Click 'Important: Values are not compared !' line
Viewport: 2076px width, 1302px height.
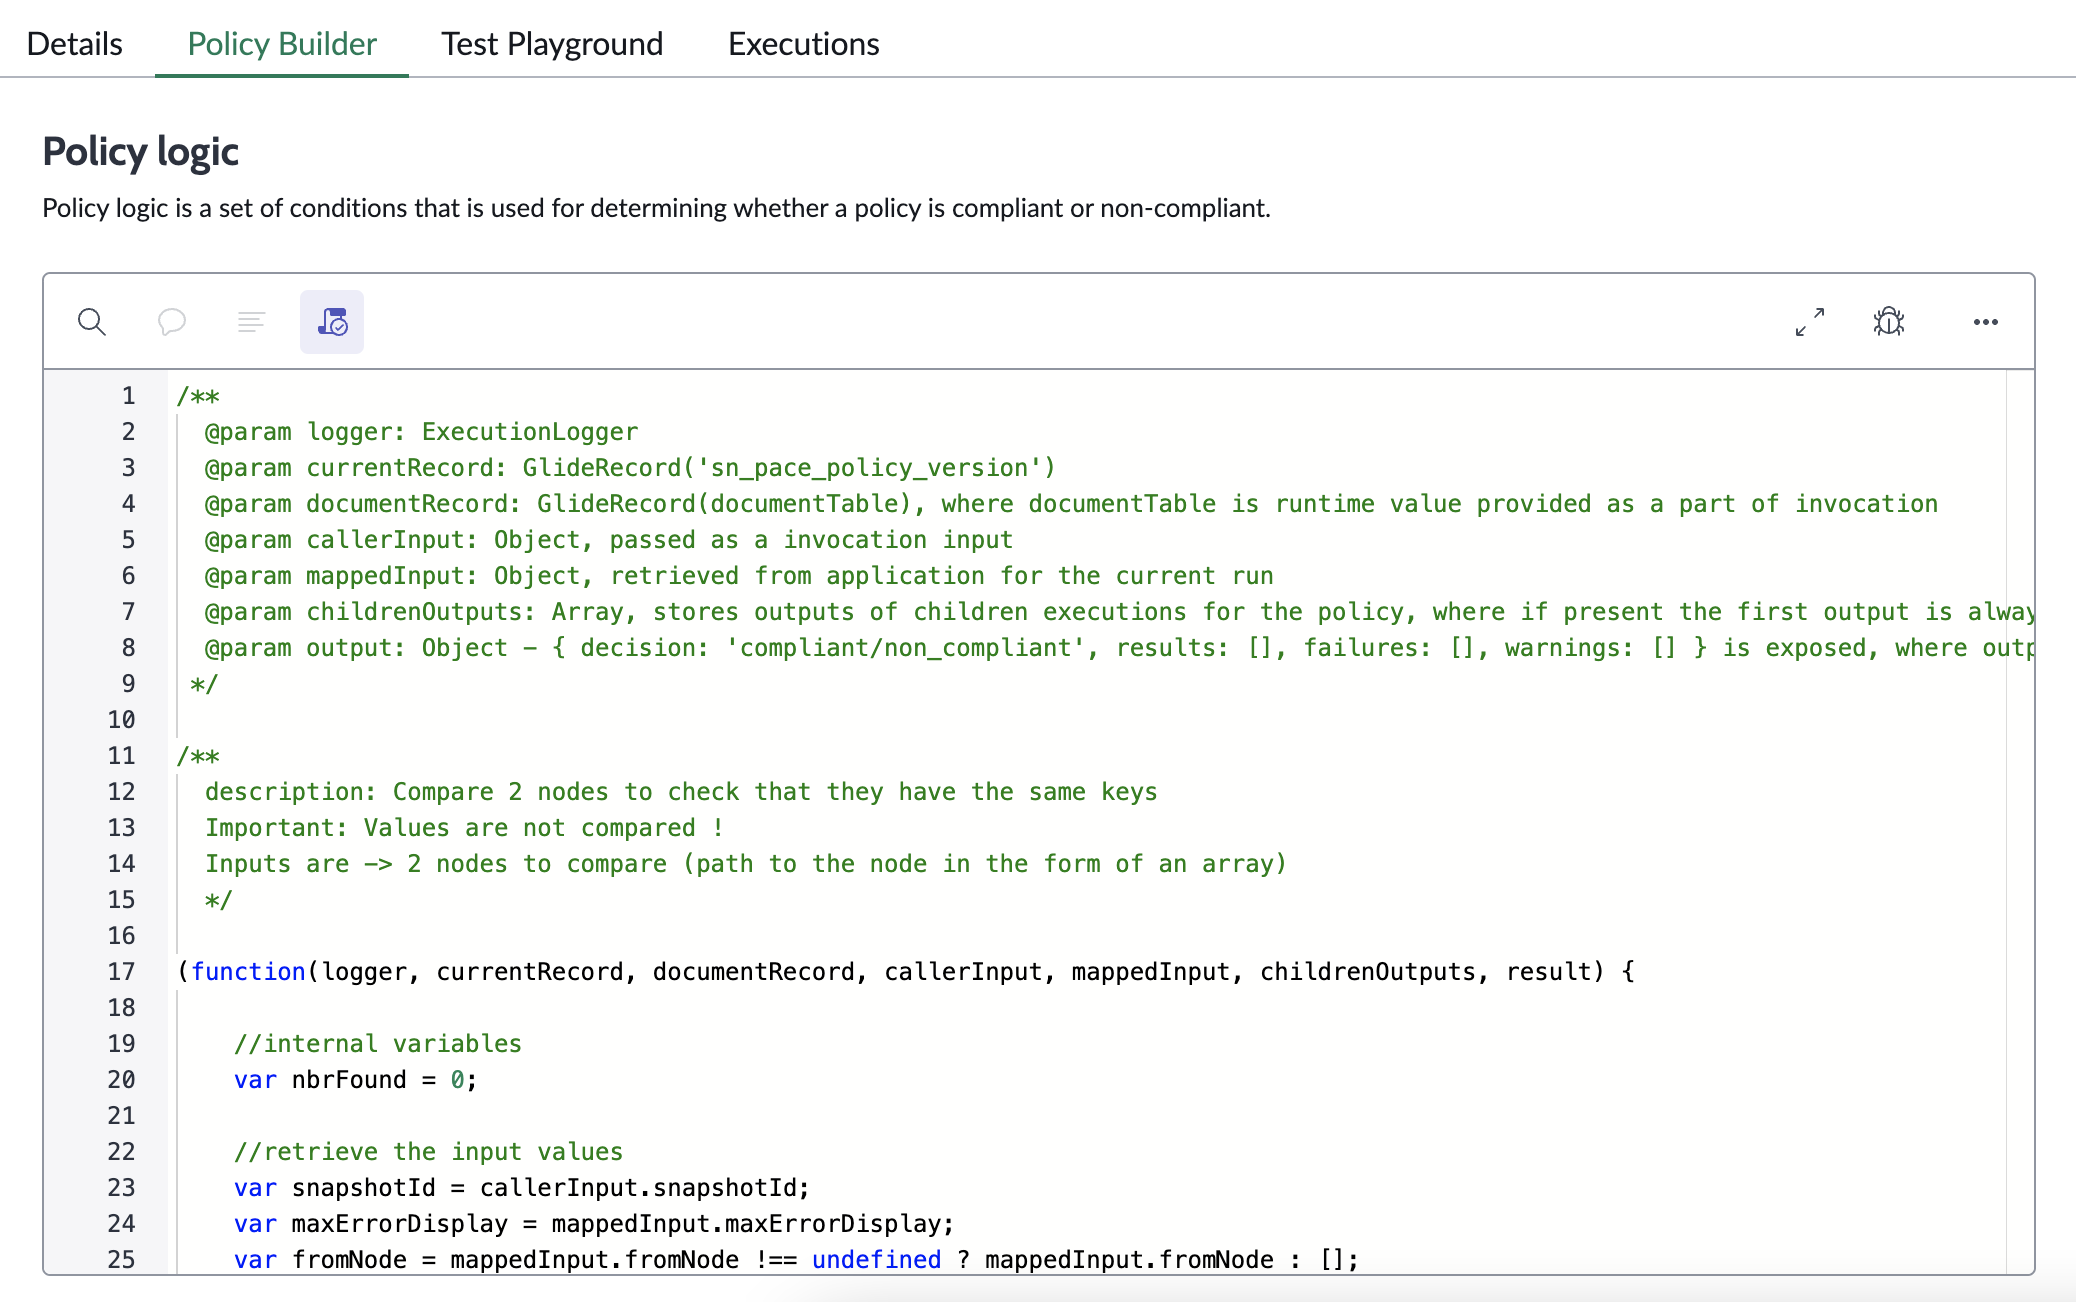coord(464,828)
